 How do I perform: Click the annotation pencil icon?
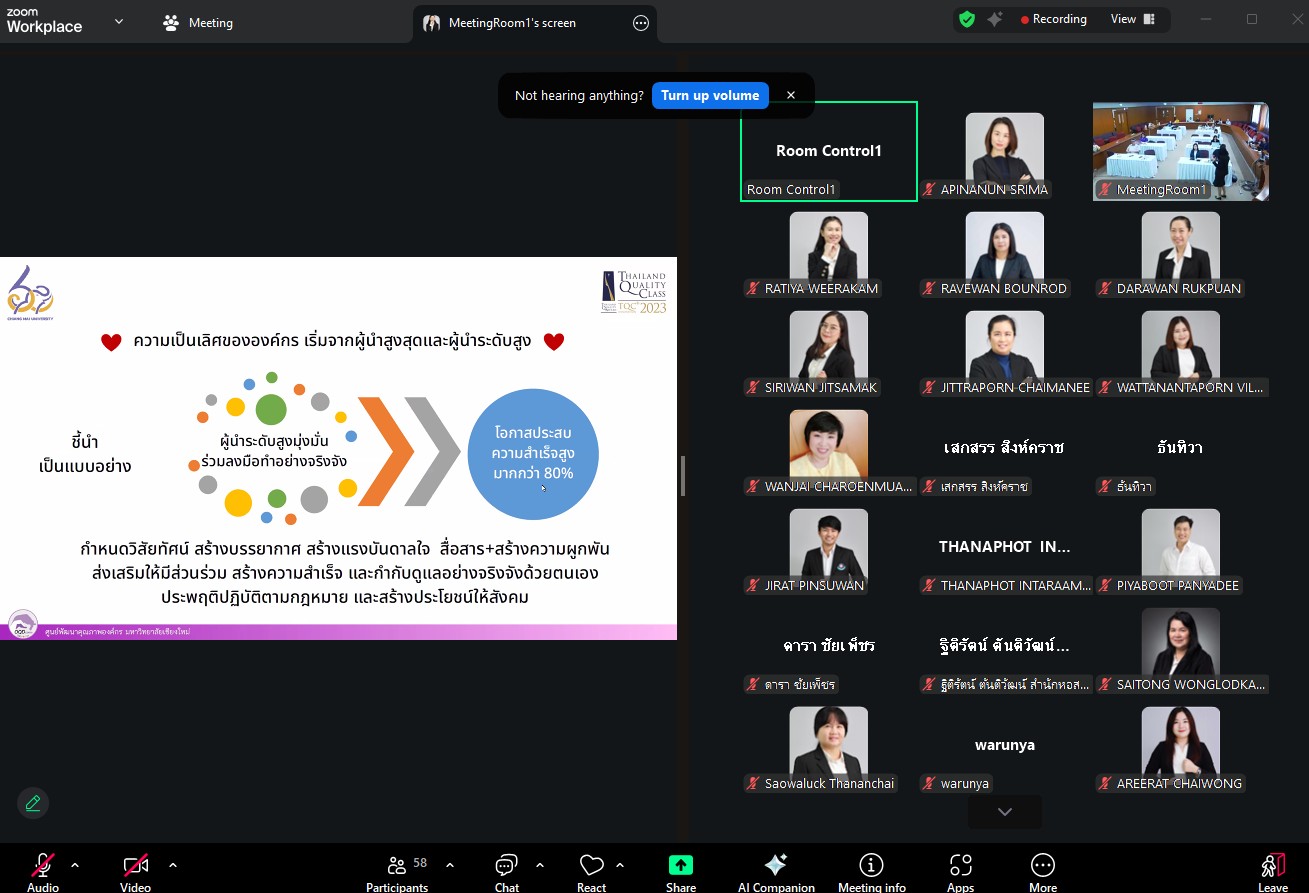(x=33, y=803)
